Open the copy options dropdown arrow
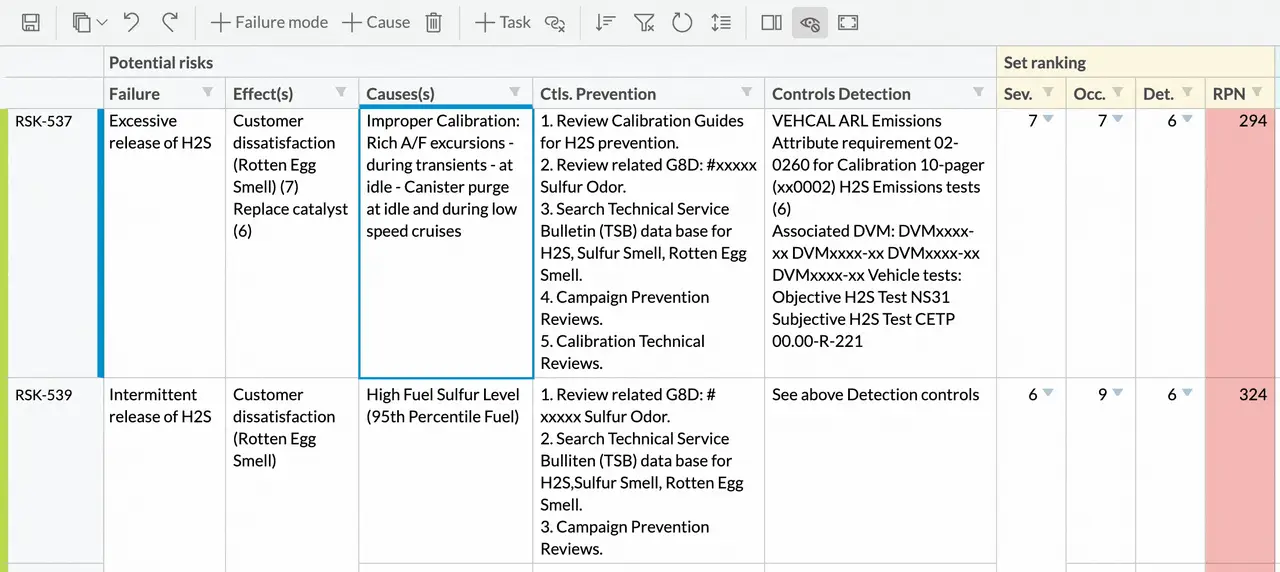Viewport: 1280px width, 572px height. (x=102, y=23)
